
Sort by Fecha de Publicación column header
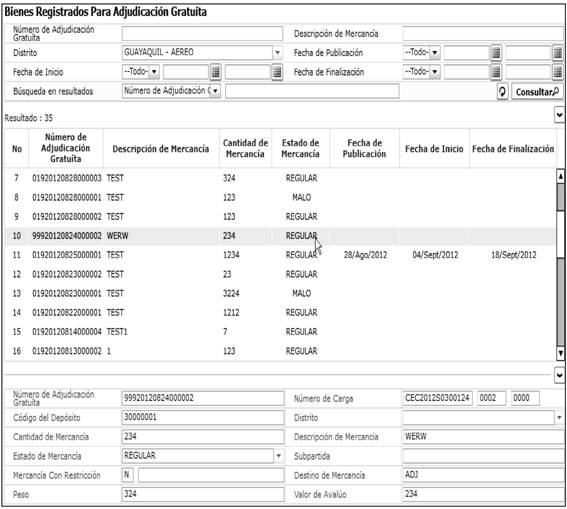point(364,148)
